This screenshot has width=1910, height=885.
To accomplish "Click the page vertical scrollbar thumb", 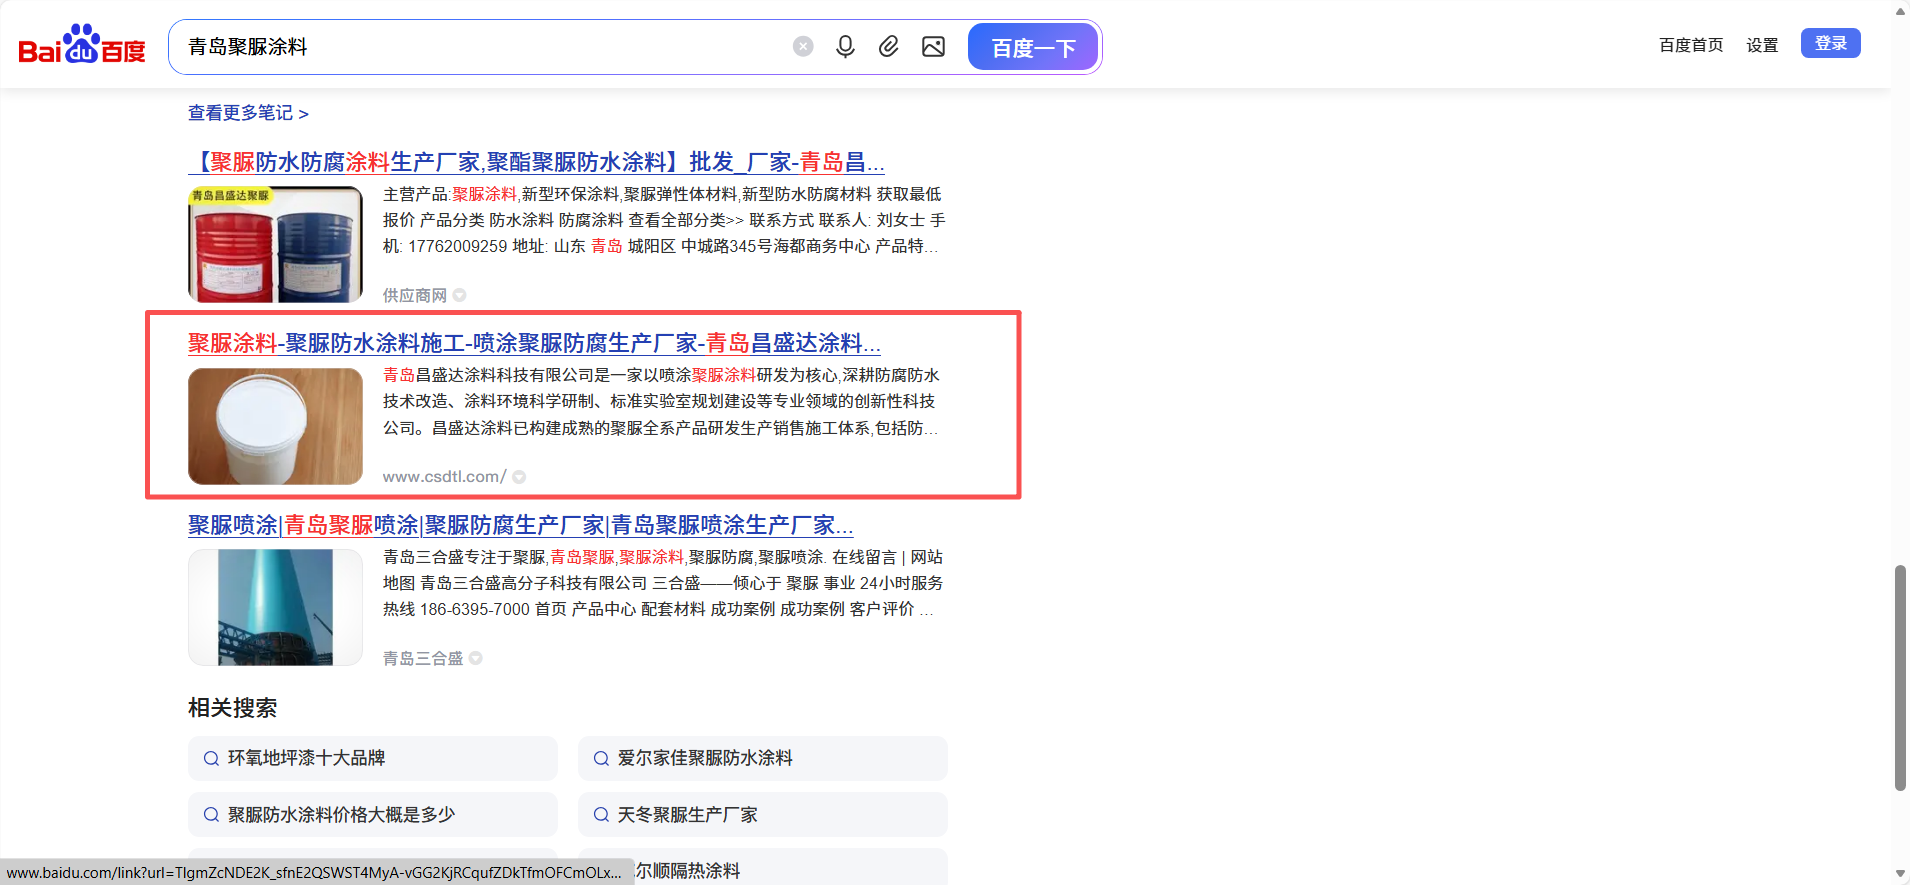I will click(1900, 678).
